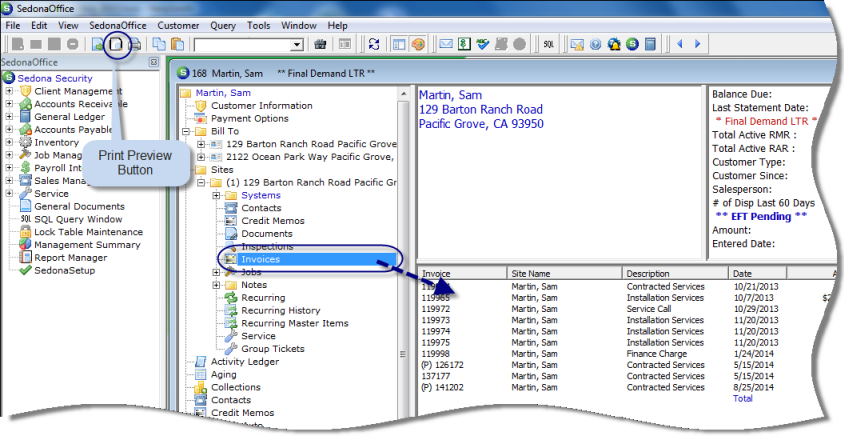This screenshot has height=436, width=844.
Task: Select the Invoices tree item
Action: tap(261, 259)
